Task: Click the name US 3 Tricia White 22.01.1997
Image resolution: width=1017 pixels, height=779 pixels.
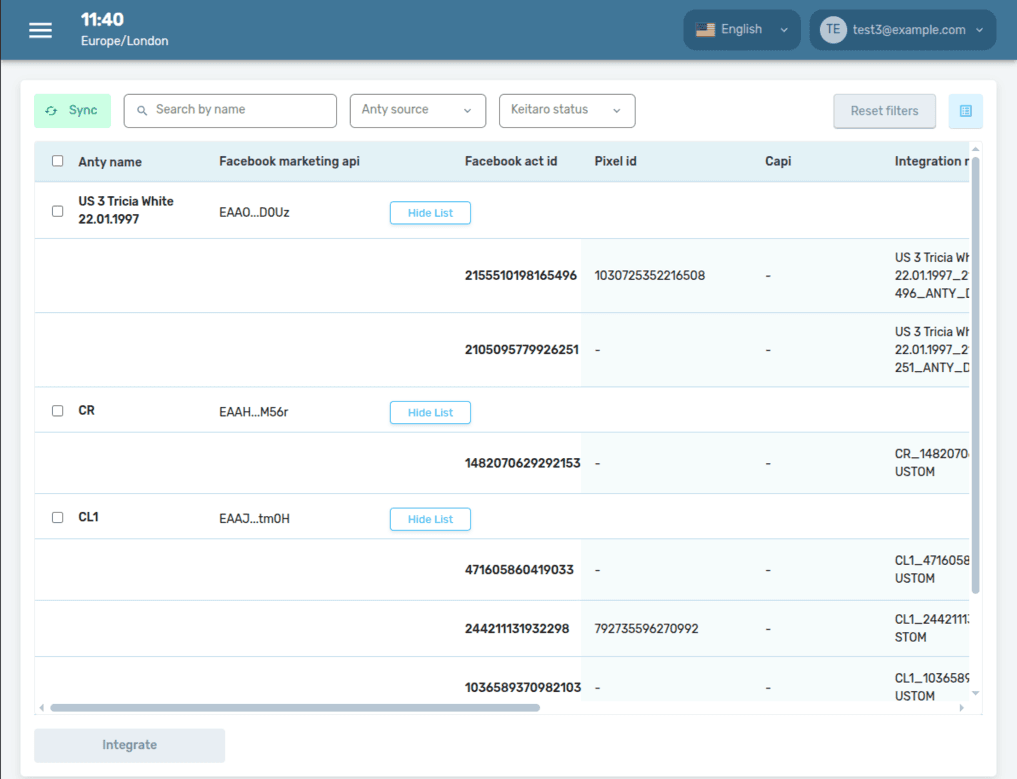Action: click(x=126, y=210)
